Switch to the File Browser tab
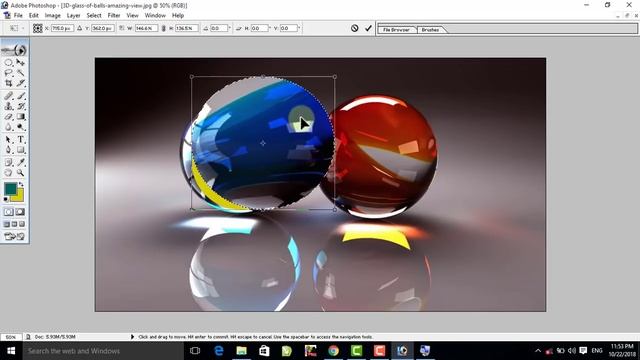 tap(396, 30)
